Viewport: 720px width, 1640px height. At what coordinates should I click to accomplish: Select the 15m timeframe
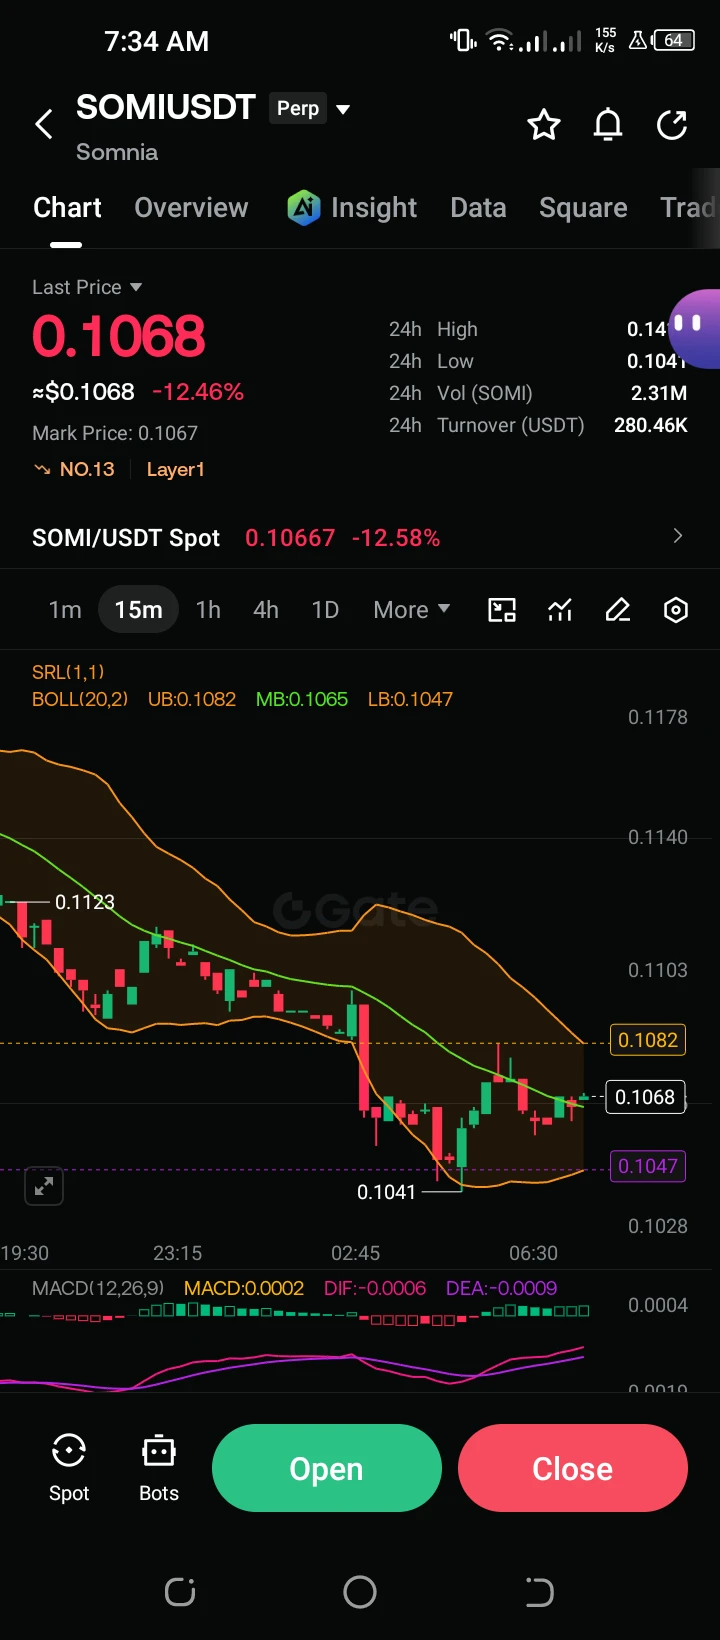point(138,610)
